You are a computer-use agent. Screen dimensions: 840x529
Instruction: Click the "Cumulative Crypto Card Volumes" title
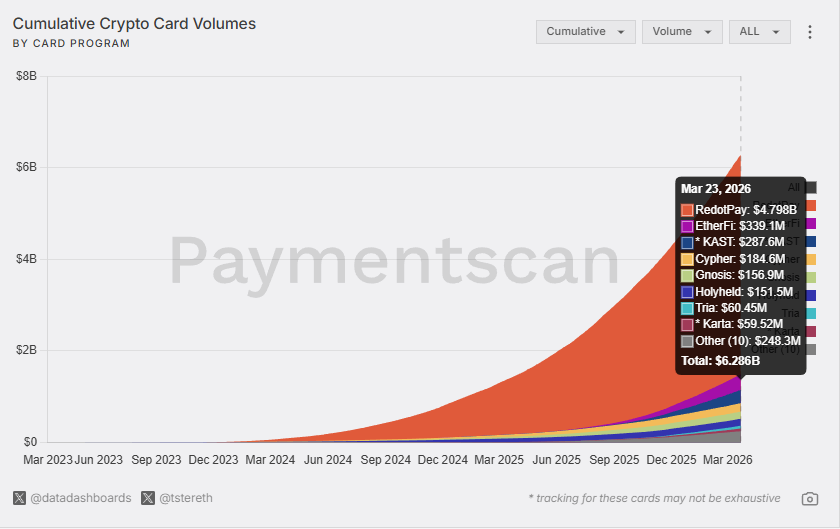[x=134, y=24]
